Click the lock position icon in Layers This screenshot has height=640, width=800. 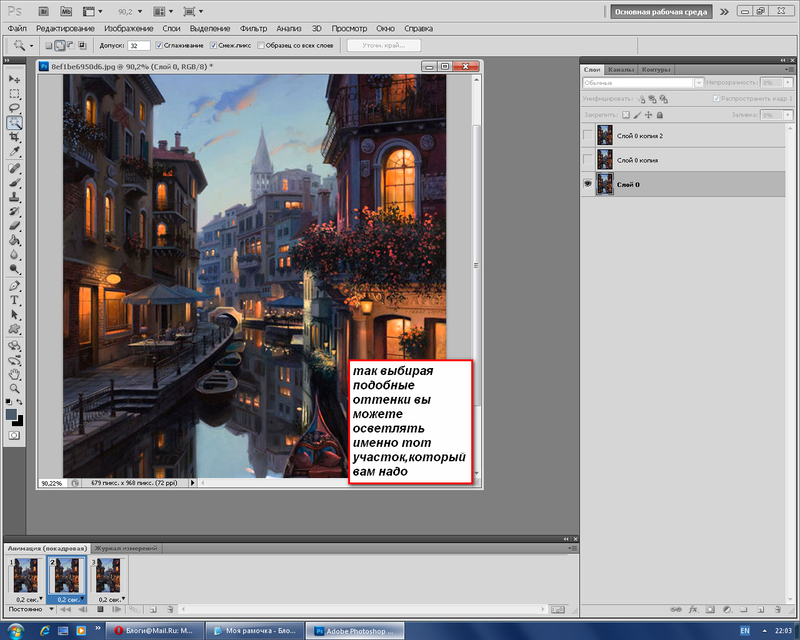point(648,115)
